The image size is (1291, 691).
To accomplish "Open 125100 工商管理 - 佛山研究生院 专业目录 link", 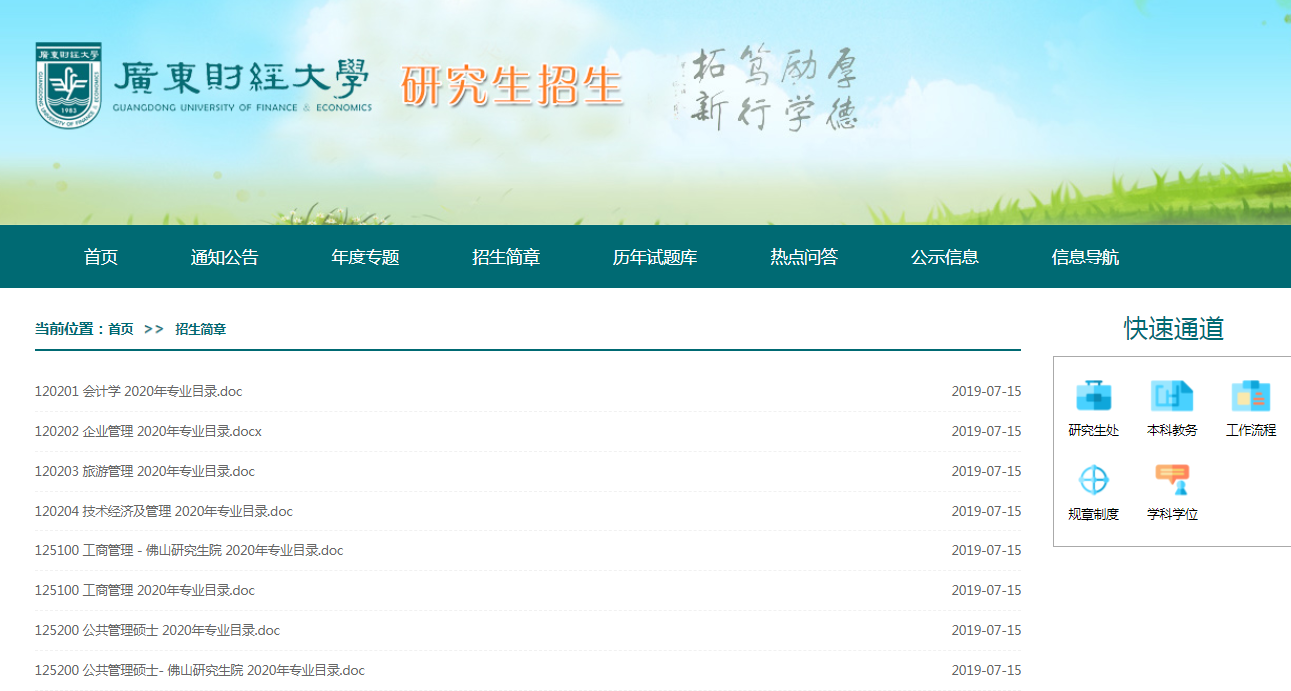I will click(x=189, y=550).
